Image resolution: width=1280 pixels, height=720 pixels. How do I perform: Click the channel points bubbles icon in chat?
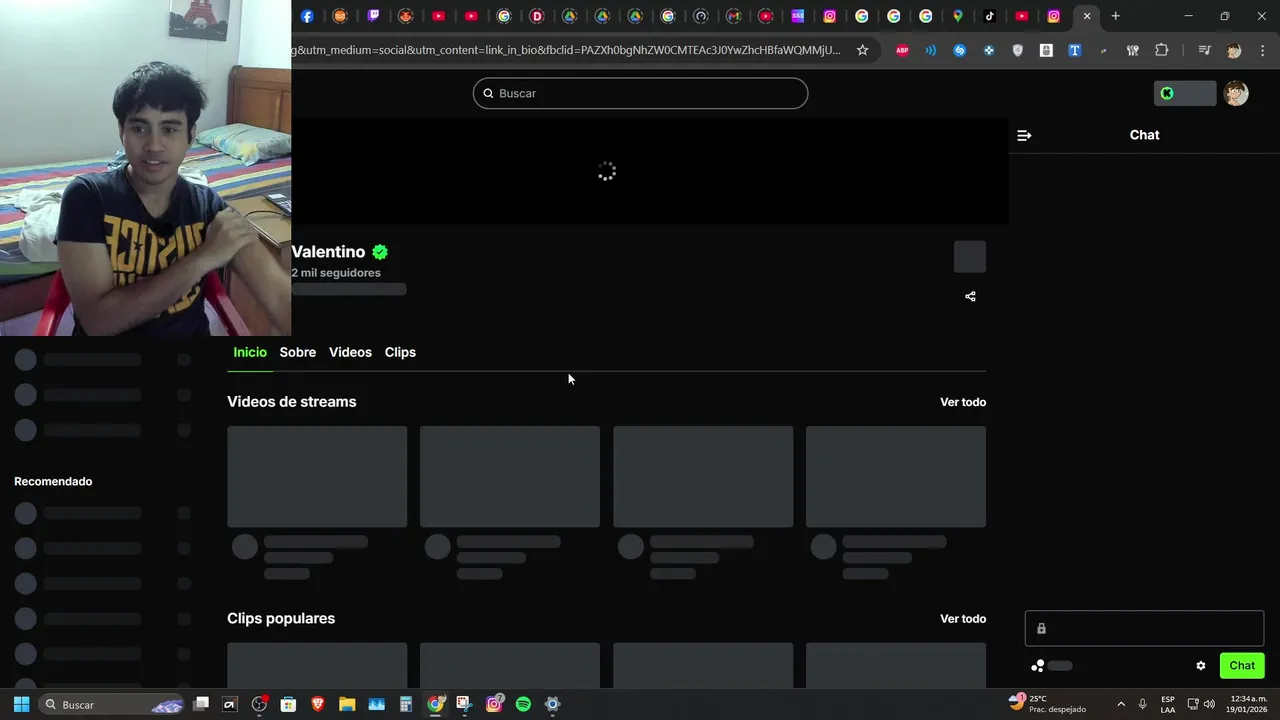point(1037,666)
